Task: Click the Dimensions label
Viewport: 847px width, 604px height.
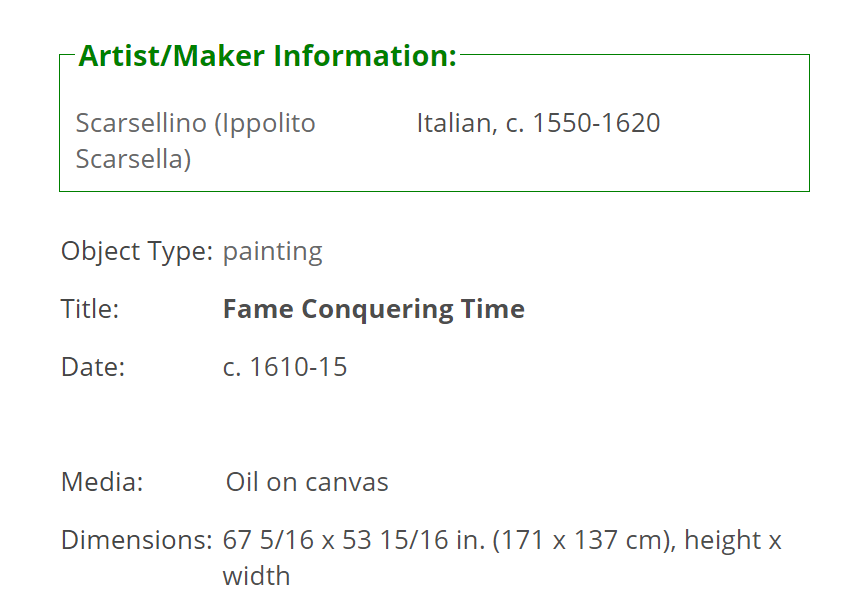Action: tap(137, 540)
